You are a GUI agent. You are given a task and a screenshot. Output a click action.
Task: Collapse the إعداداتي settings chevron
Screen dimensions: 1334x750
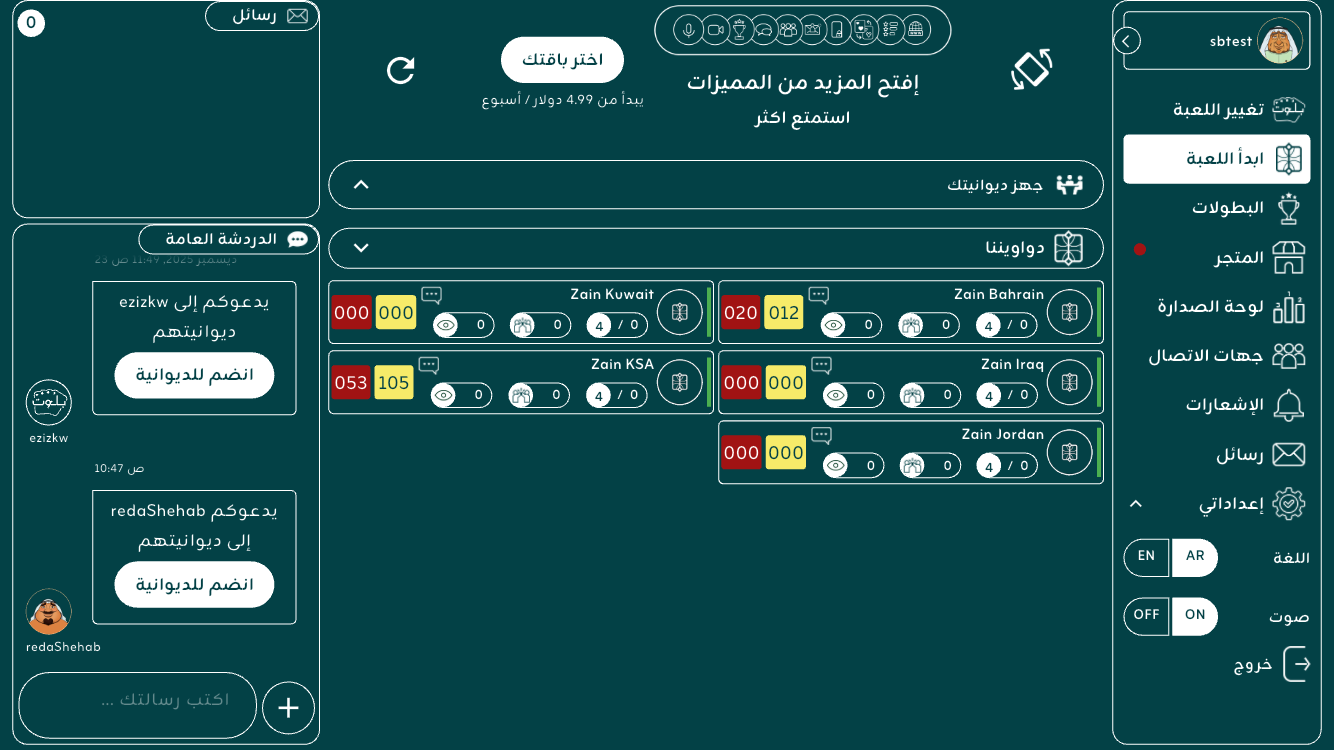[x=1135, y=504]
